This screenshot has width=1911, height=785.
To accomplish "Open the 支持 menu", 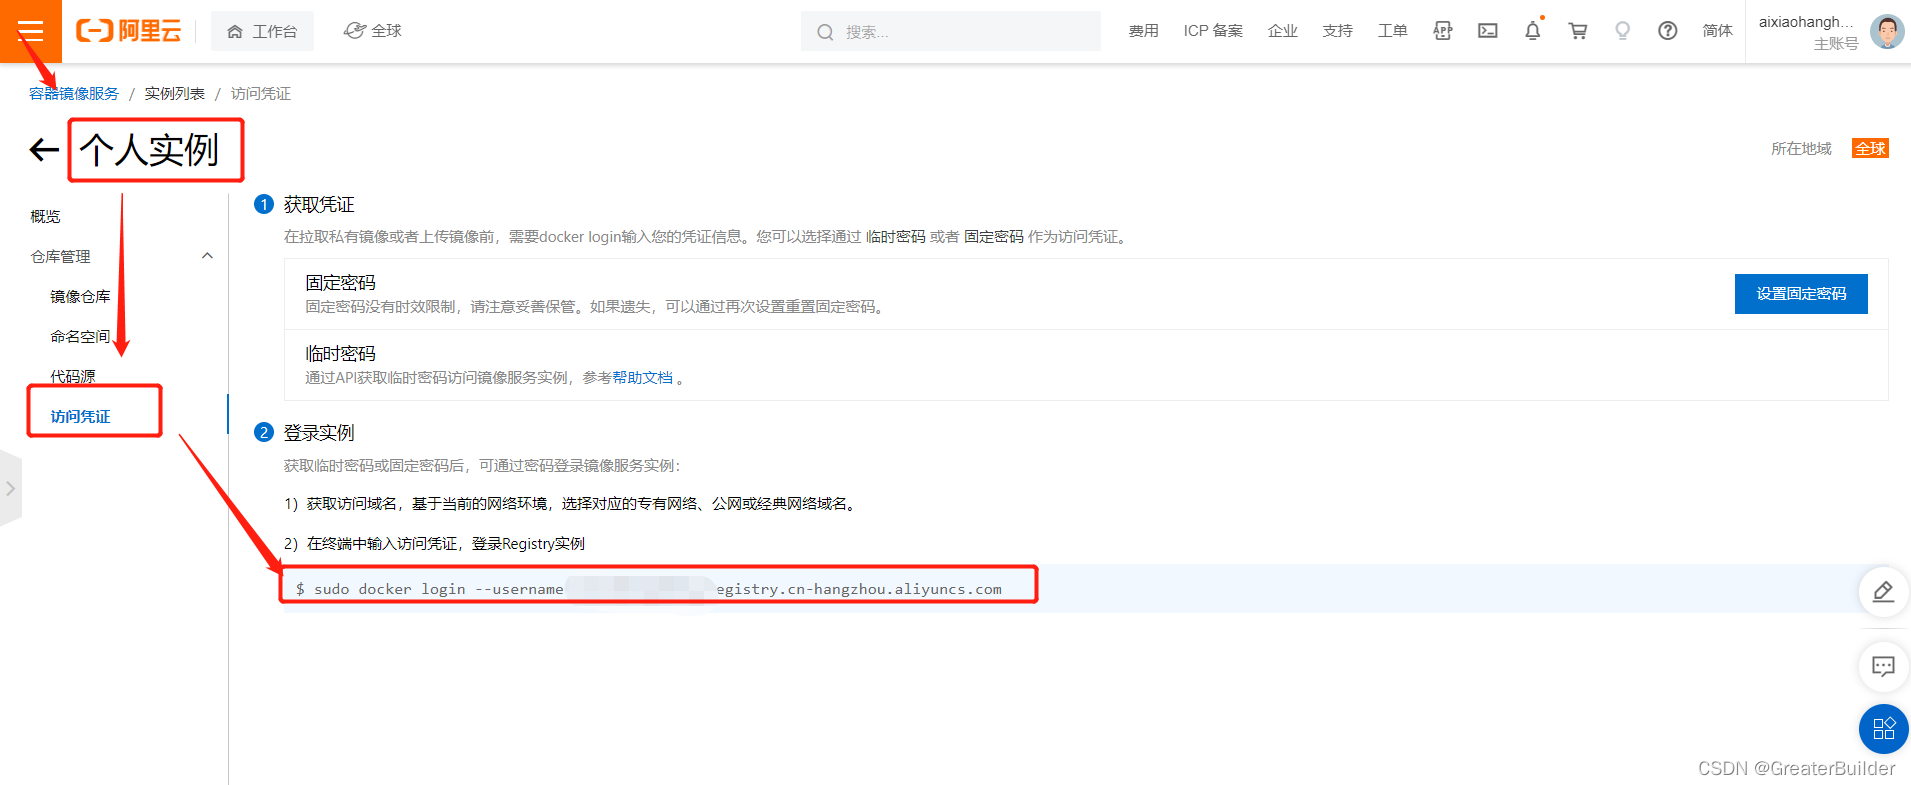I will click(x=1337, y=31).
